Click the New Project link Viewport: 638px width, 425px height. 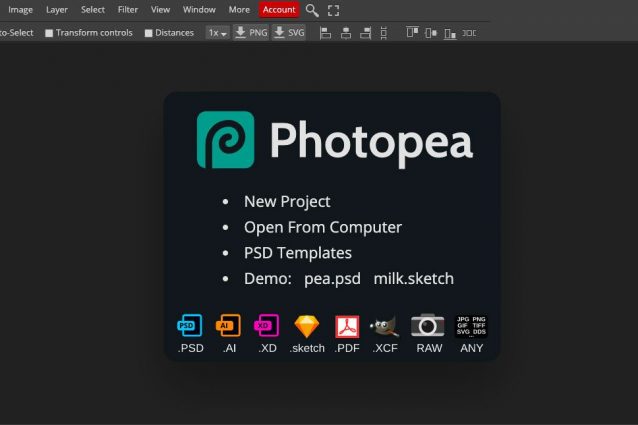[x=287, y=201]
